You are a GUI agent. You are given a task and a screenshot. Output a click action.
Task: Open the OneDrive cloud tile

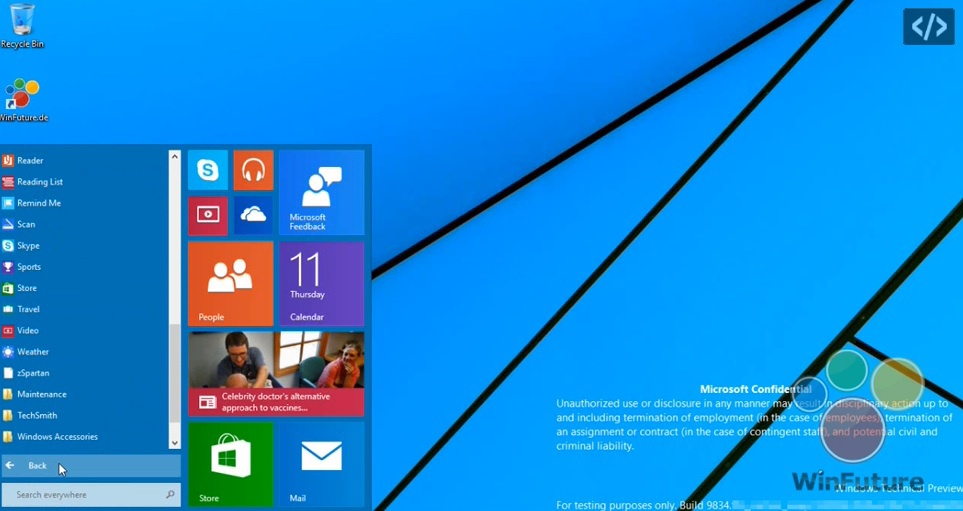pyautogui.click(x=253, y=216)
